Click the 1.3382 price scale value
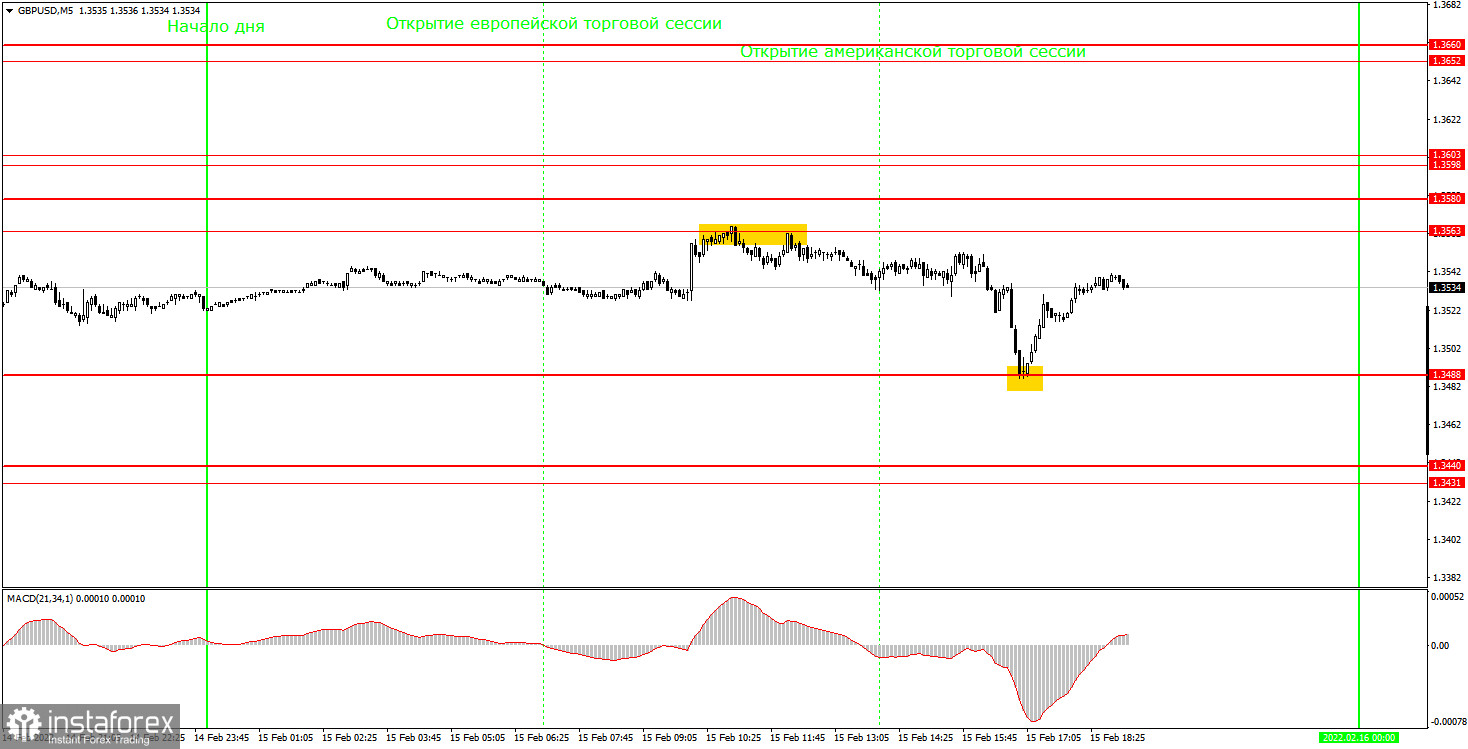The image size is (1468, 749). tap(1446, 578)
